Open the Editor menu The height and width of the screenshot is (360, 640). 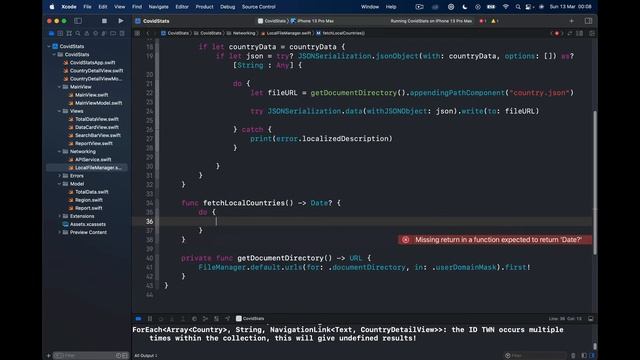click(182, 7)
